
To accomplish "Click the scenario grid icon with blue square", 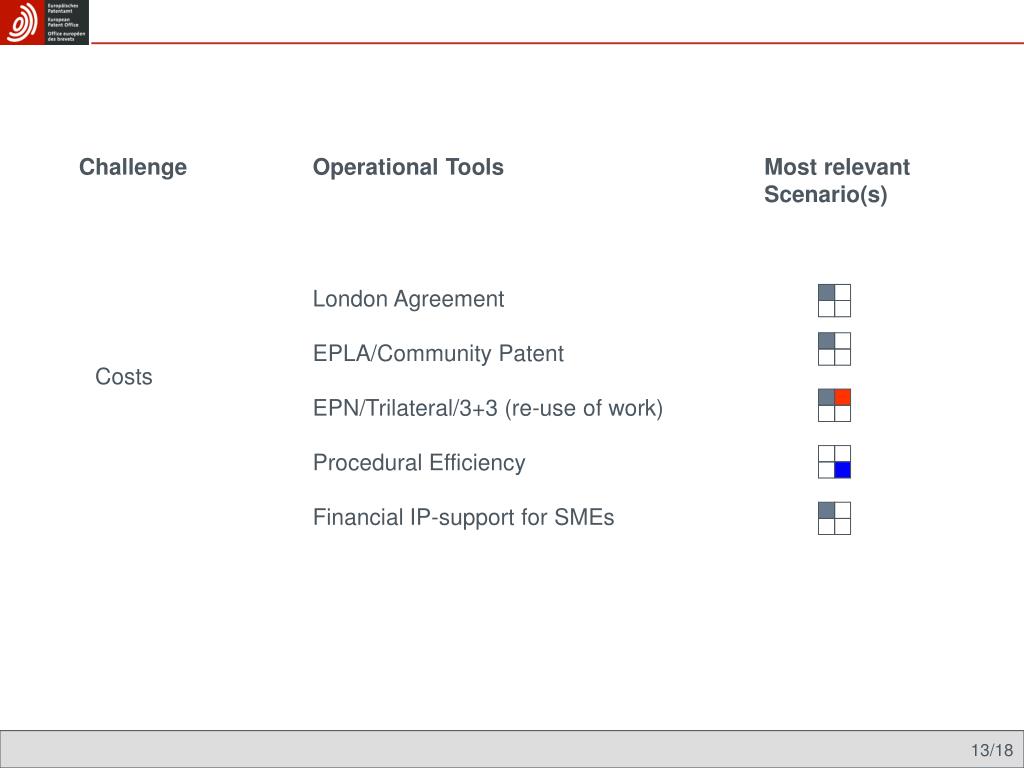I will pyautogui.click(x=834, y=462).
